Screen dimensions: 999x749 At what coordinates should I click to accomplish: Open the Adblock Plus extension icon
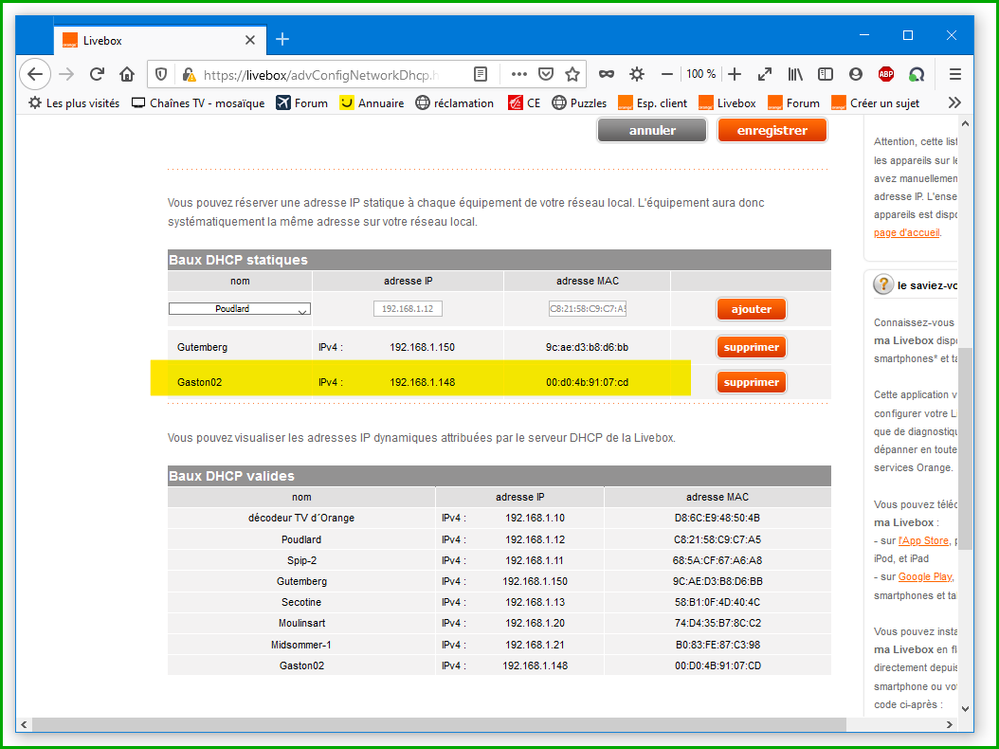click(886, 74)
